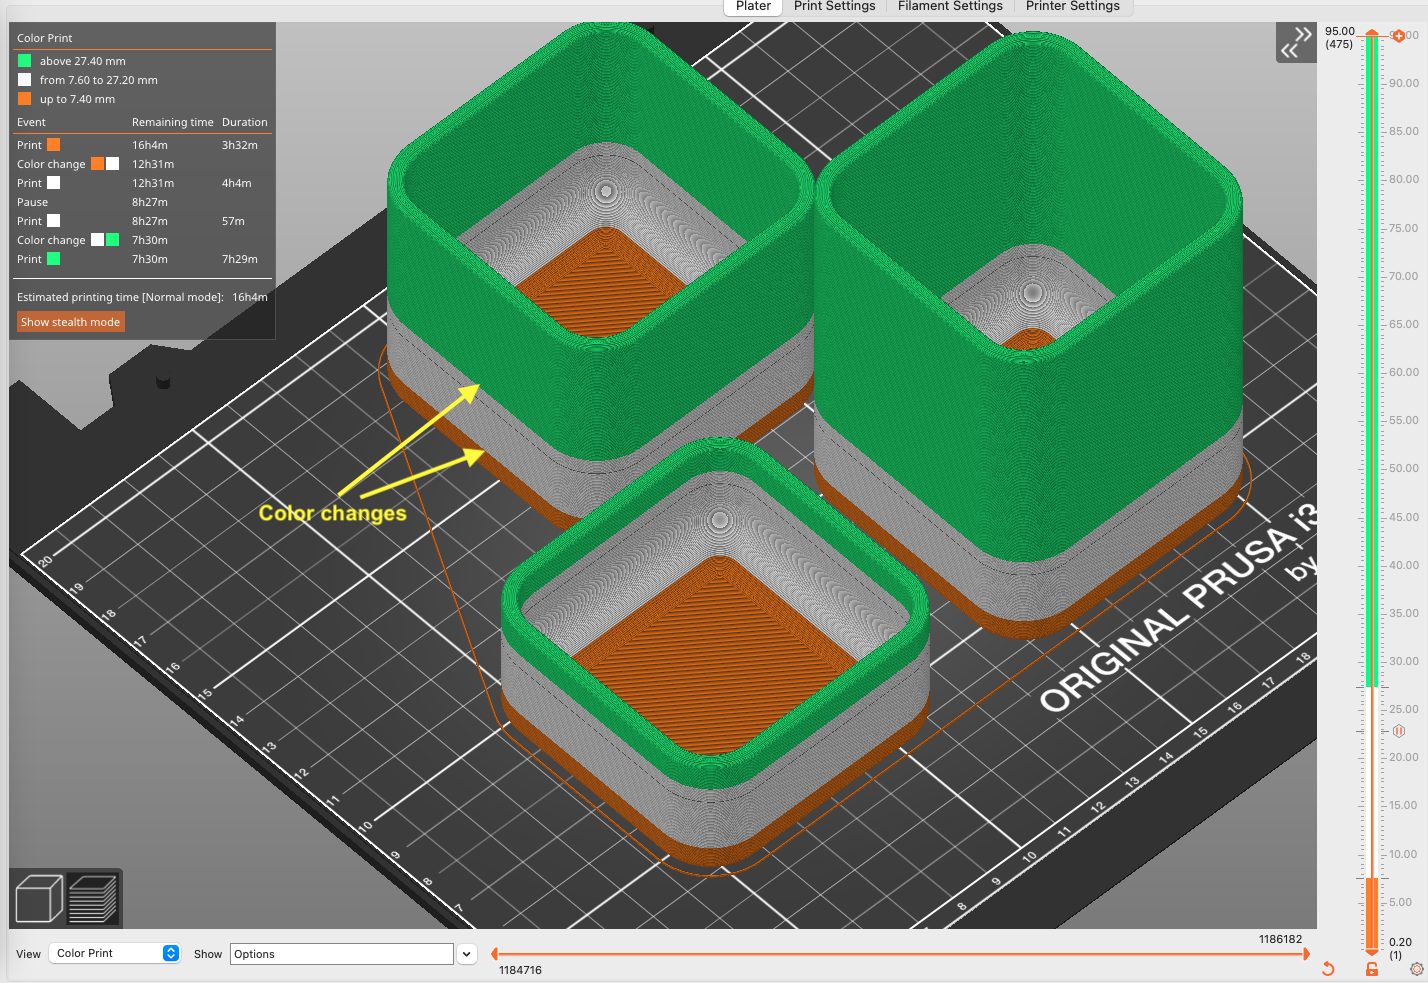Switch to the 3D editor cube view icon
Viewport: 1428px width, 983px height.
39,897
